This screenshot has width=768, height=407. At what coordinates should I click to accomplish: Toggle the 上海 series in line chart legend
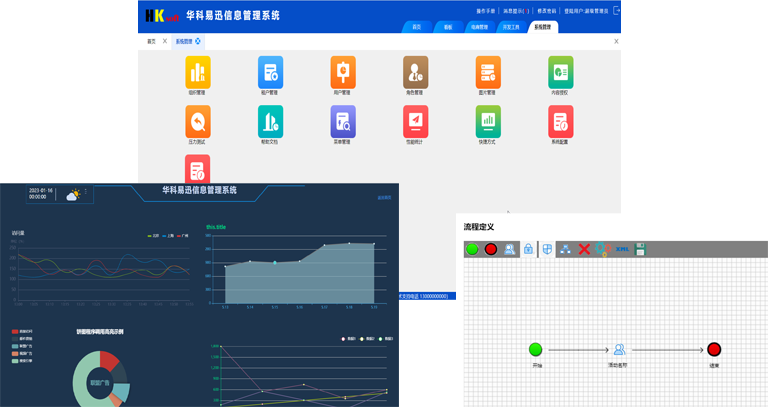click(168, 236)
